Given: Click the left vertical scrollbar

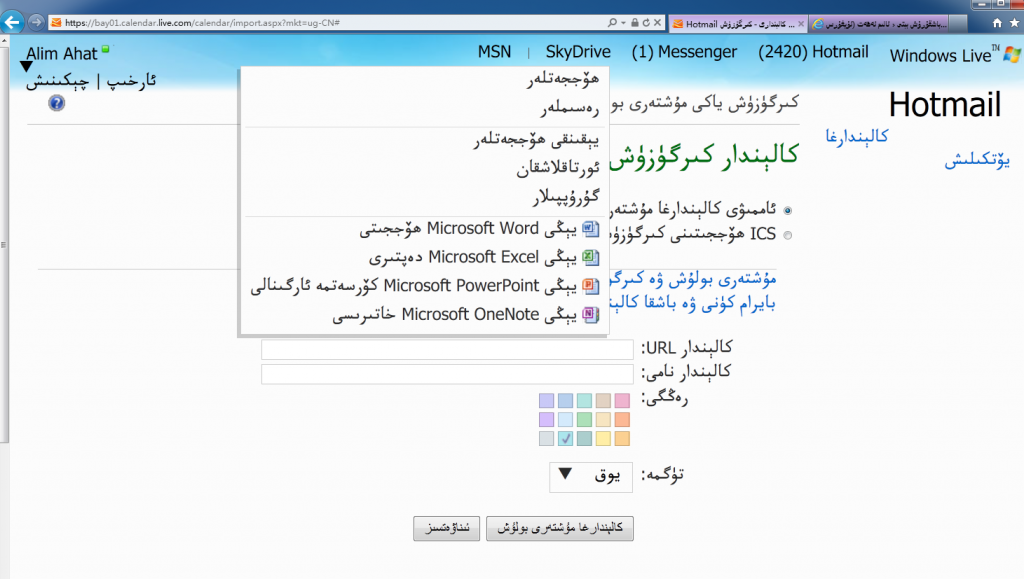Looking at the screenshot, I should click(x=4, y=243).
